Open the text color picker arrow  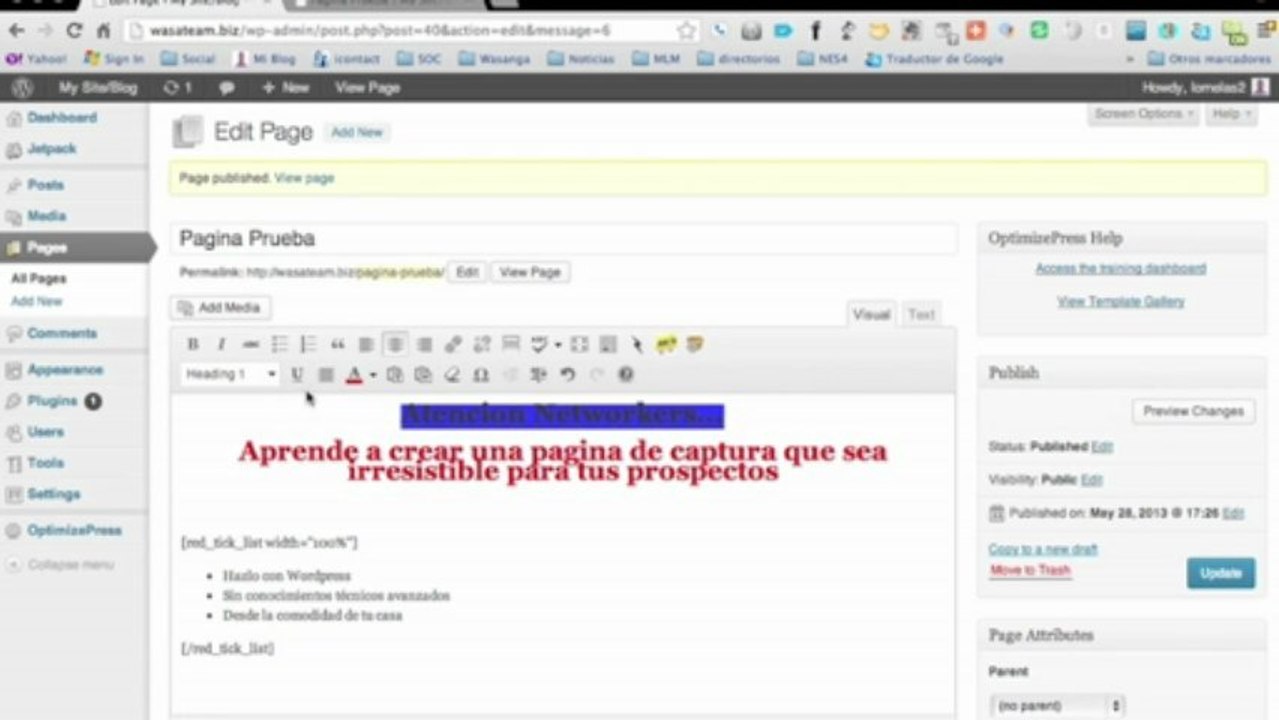click(373, 375)
